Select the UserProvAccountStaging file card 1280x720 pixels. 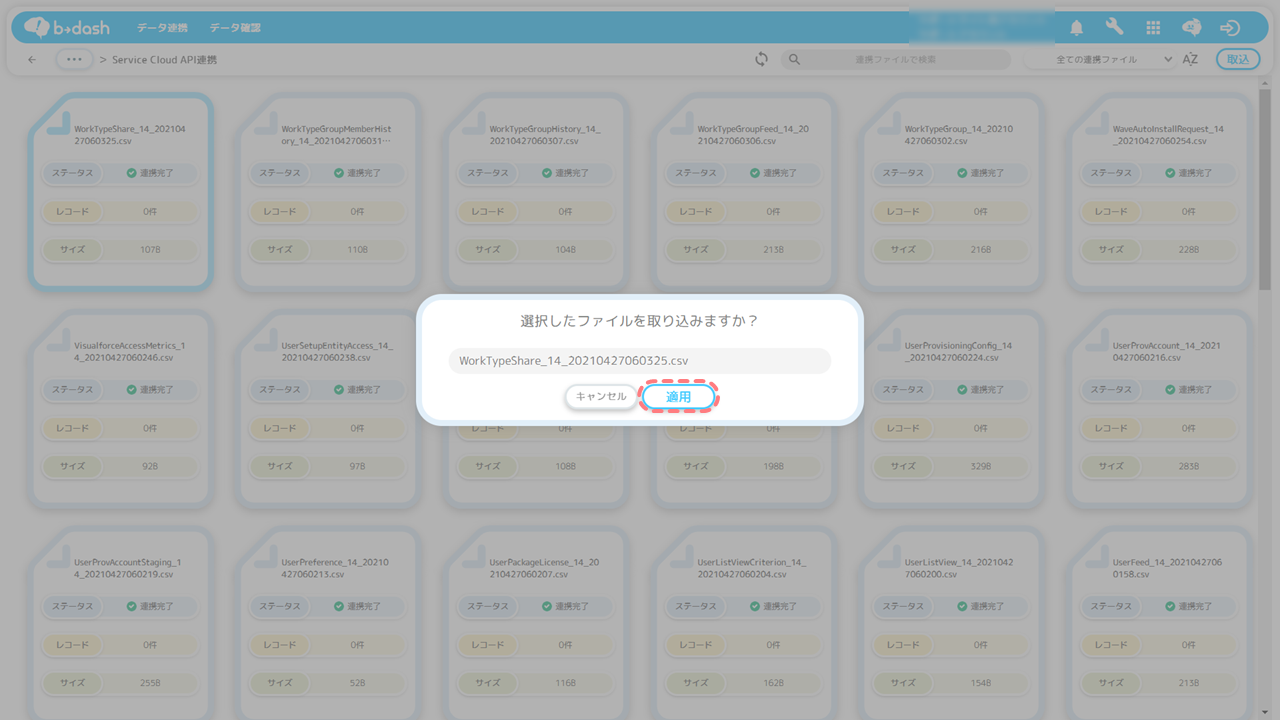point(121,624)
